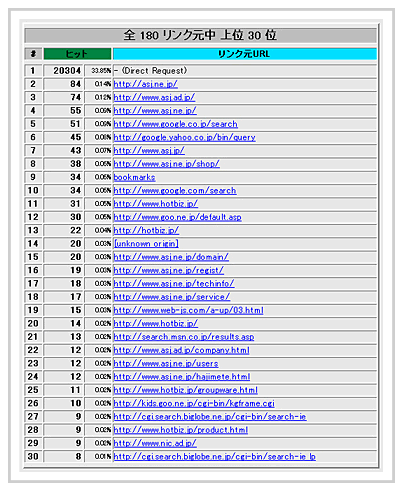Open the www.web-js.com/a-up/03.html link
403x491 pixels.
tap(188, 310)
